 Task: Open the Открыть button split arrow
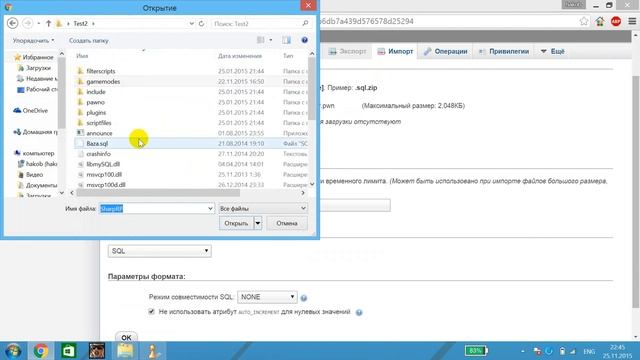pos(258,223)
